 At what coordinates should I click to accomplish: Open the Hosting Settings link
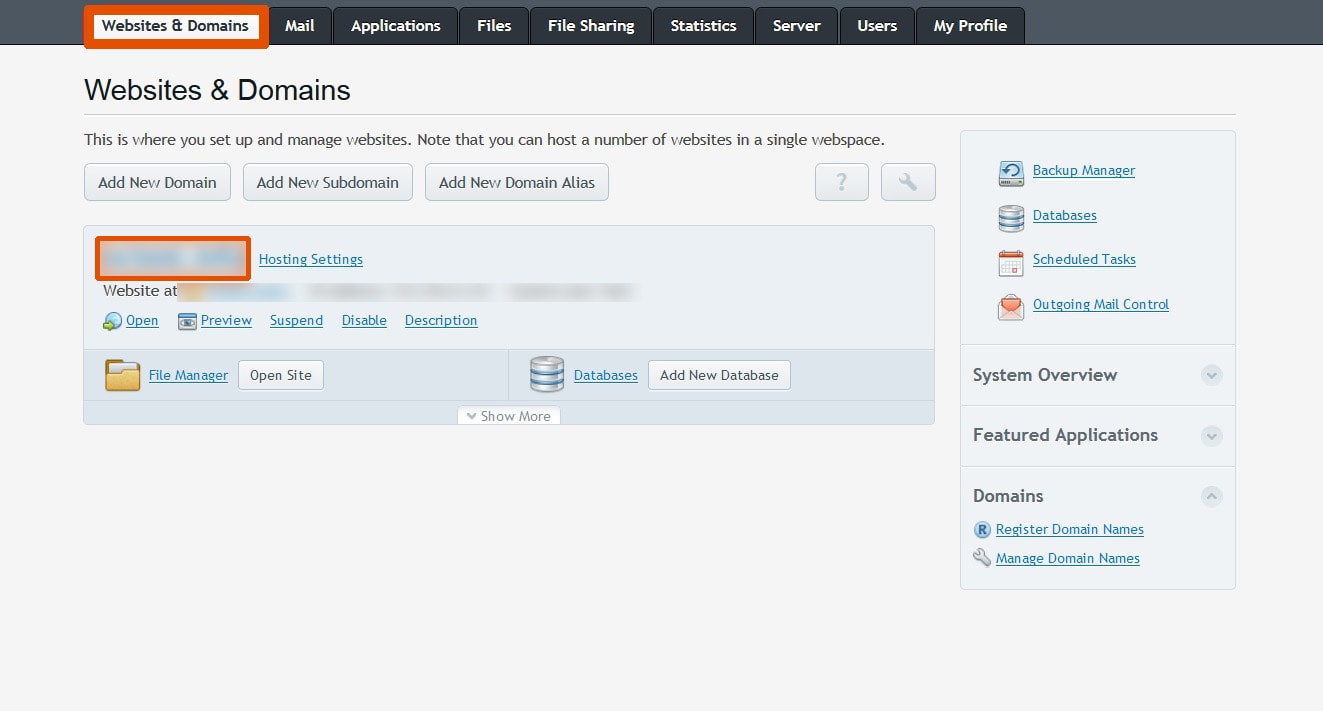click(310, 259)
